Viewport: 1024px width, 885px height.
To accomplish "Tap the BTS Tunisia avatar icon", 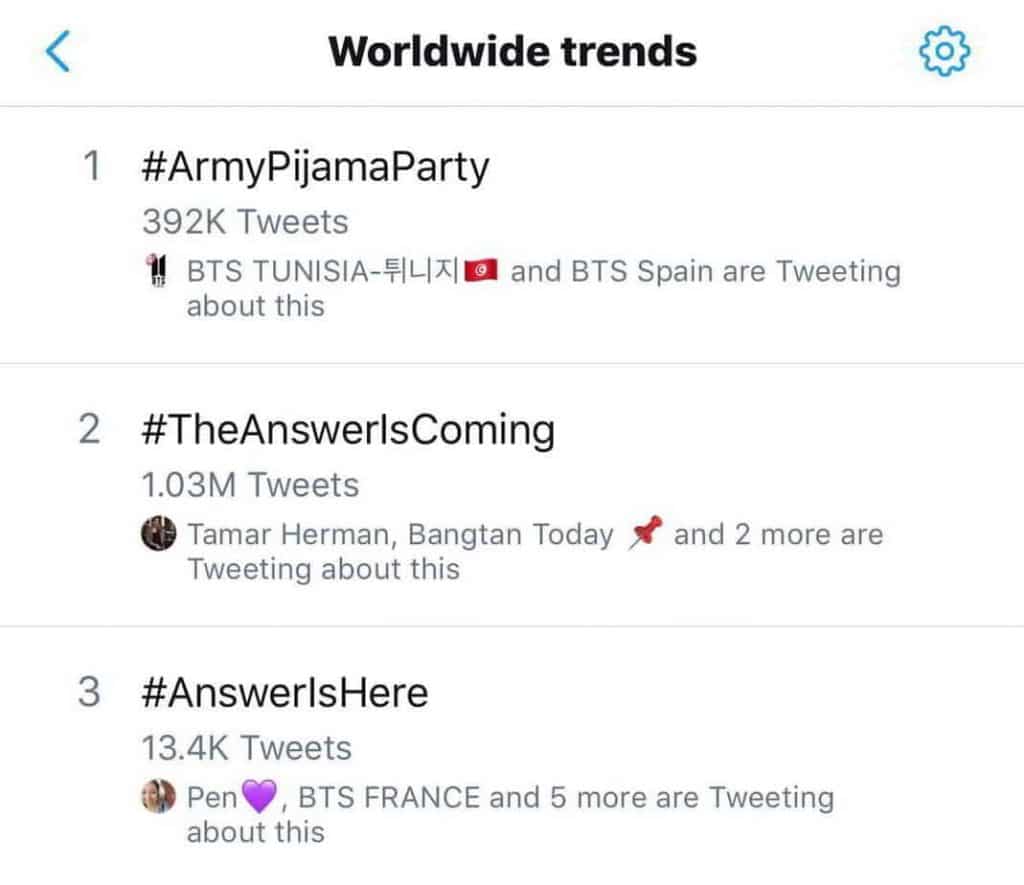I will pyautogui.click(x=157, y=272).
